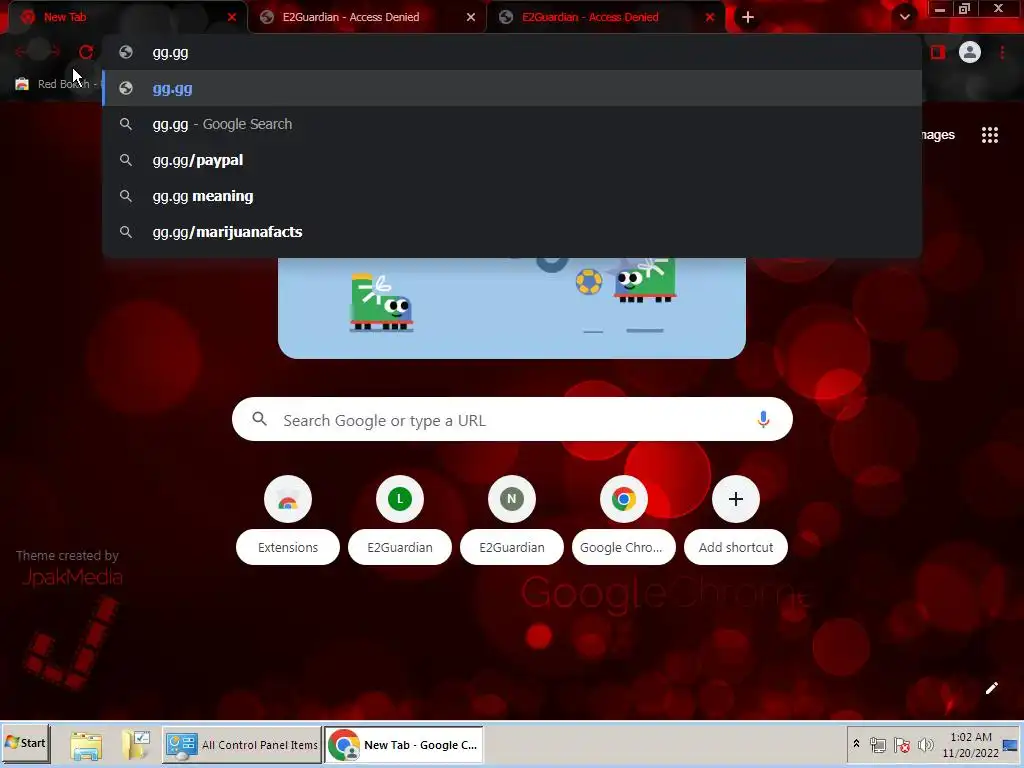Customize Chrome with the pencil icon
The image size is (1024, 768).
click(x=991, y=688)
